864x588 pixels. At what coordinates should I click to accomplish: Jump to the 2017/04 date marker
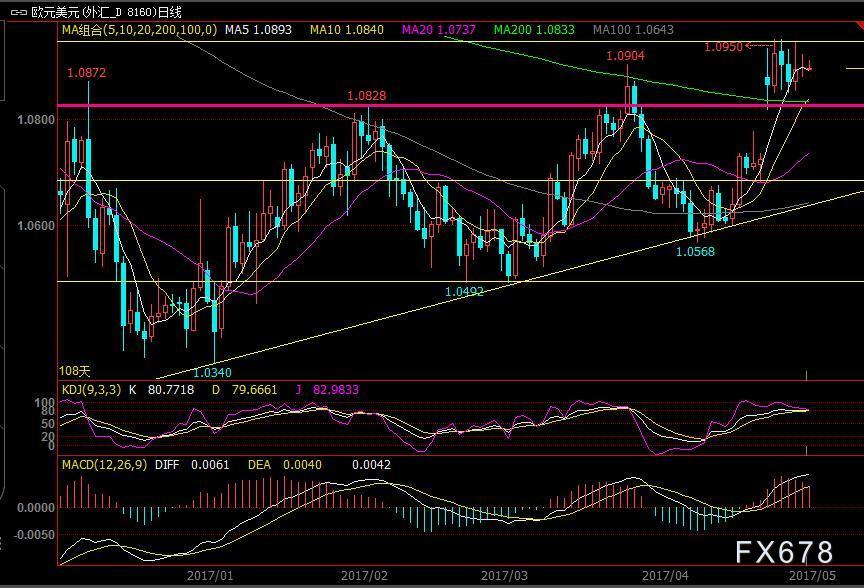point(665,576)
